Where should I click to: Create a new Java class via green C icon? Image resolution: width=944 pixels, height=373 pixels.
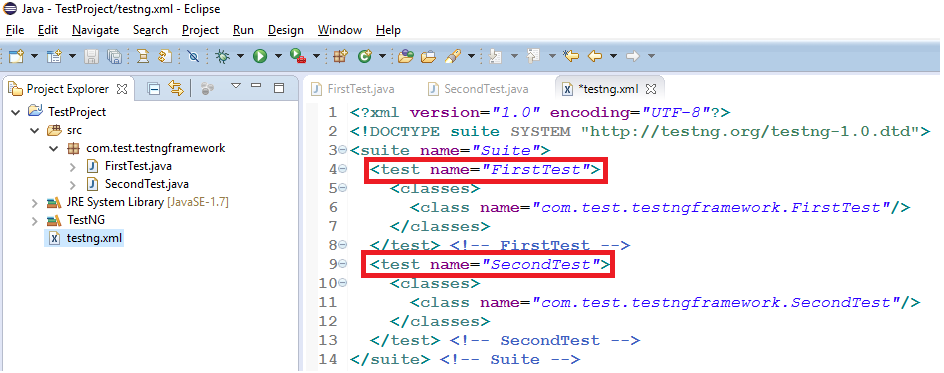[364, 57]
